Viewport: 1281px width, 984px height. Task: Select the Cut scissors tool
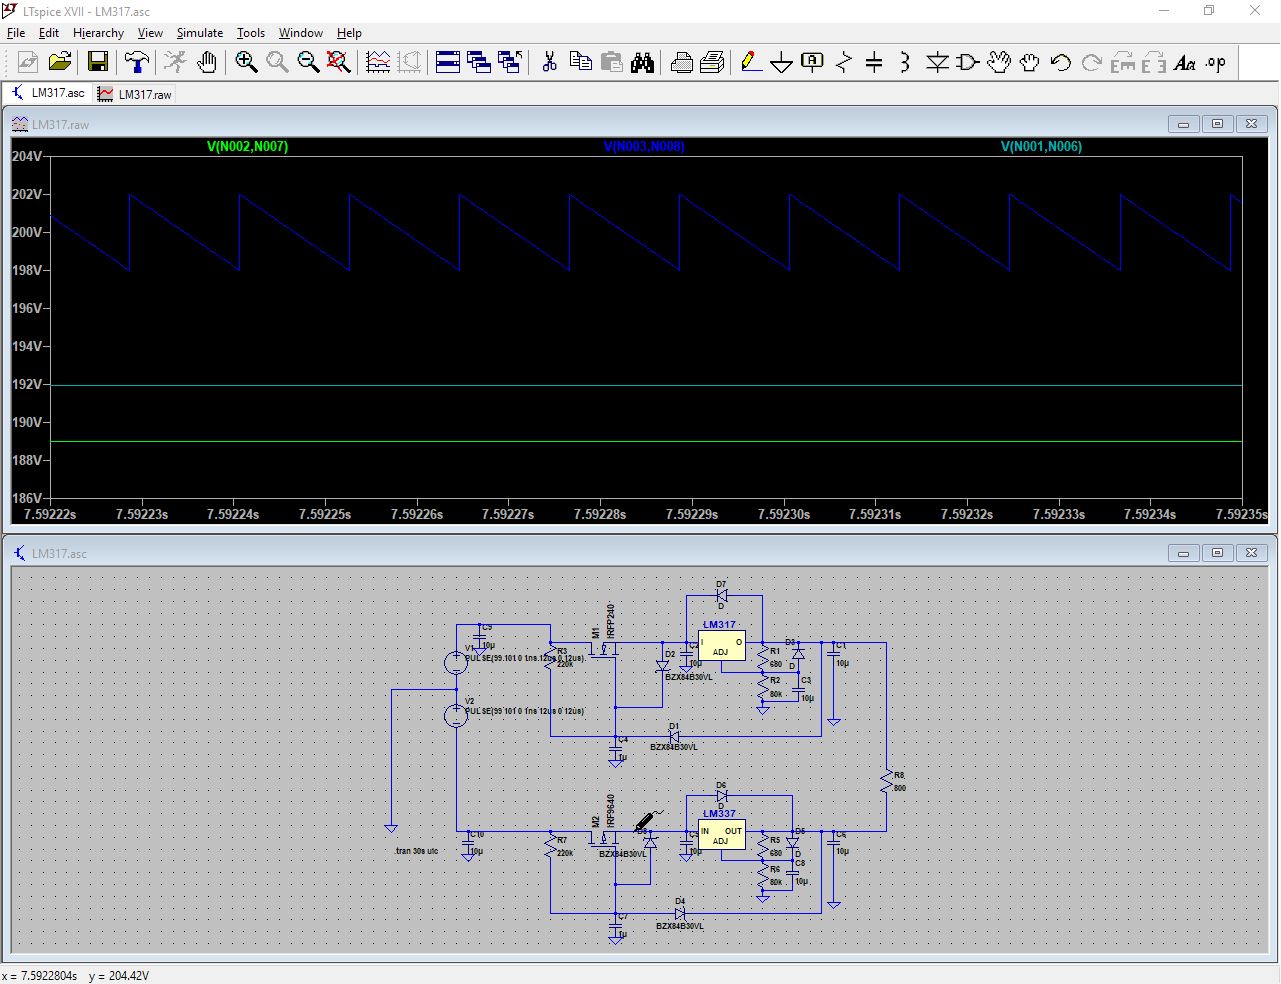pos(549,63)
